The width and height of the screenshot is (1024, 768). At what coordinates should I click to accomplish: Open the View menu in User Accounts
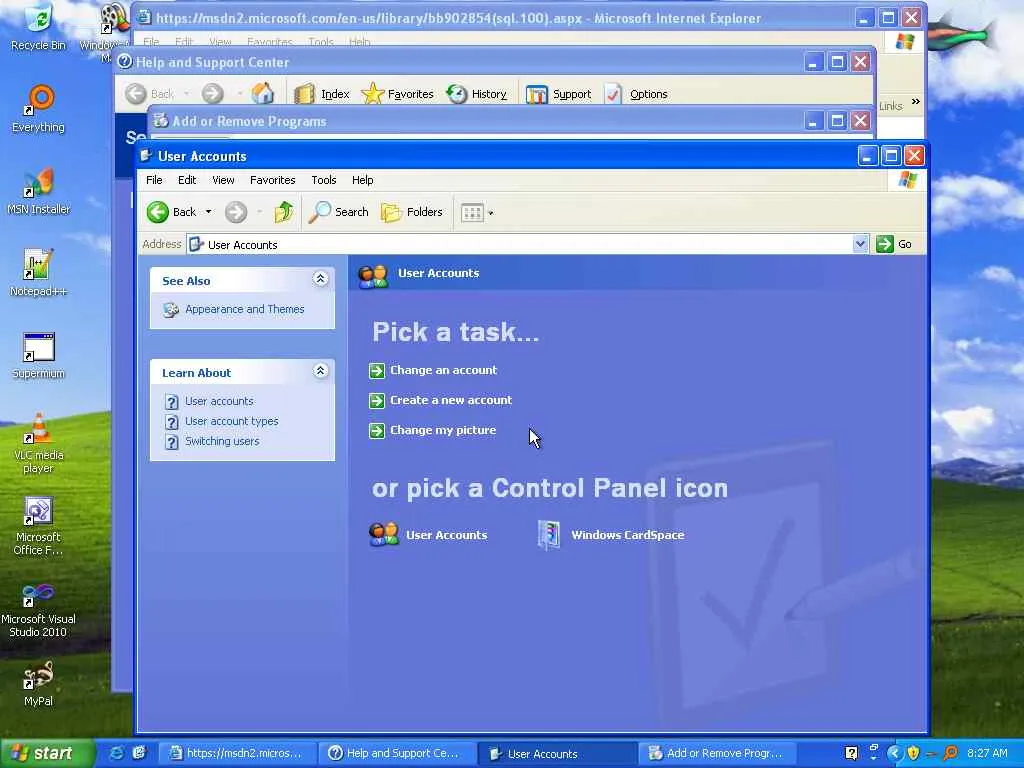click(223, 180)
